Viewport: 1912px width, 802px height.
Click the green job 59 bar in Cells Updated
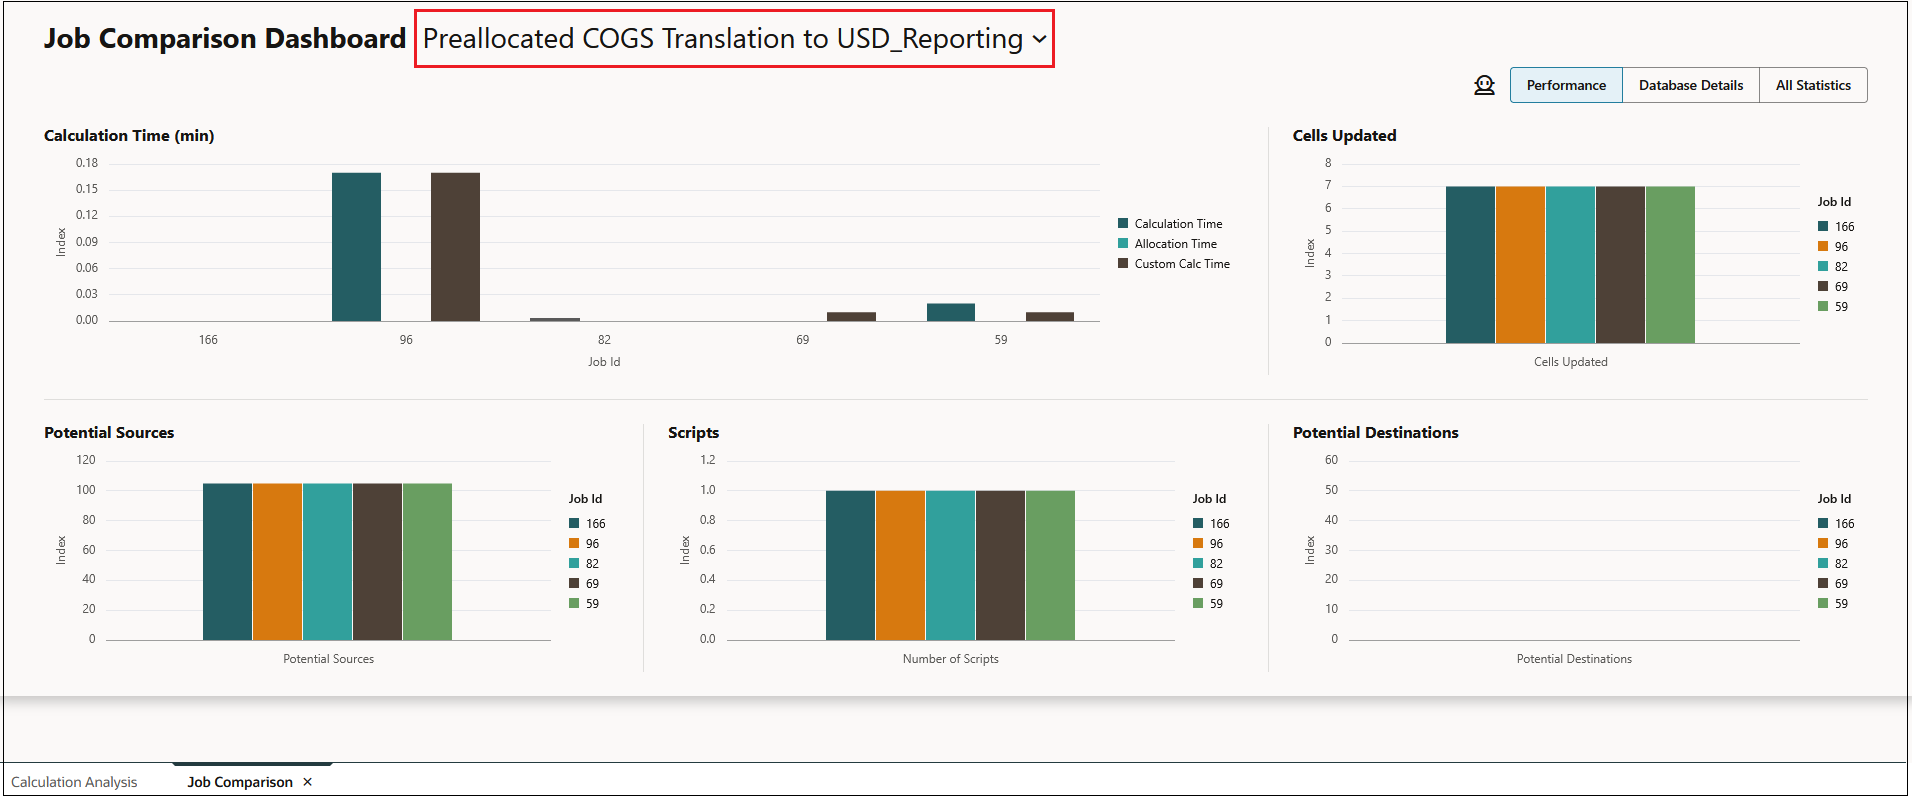[x=1670, y=265]
